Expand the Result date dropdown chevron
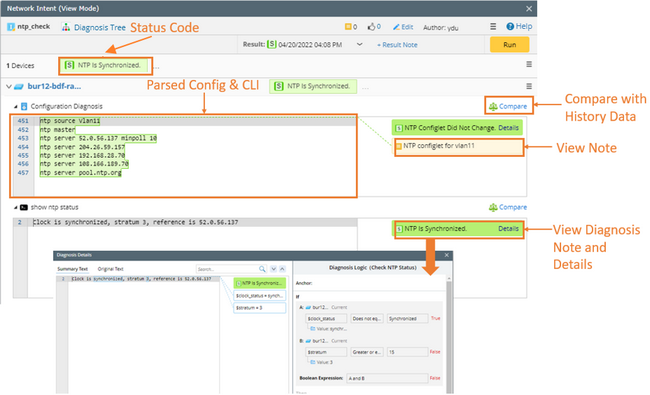This screenshot has height=395, width=650. 359,44
